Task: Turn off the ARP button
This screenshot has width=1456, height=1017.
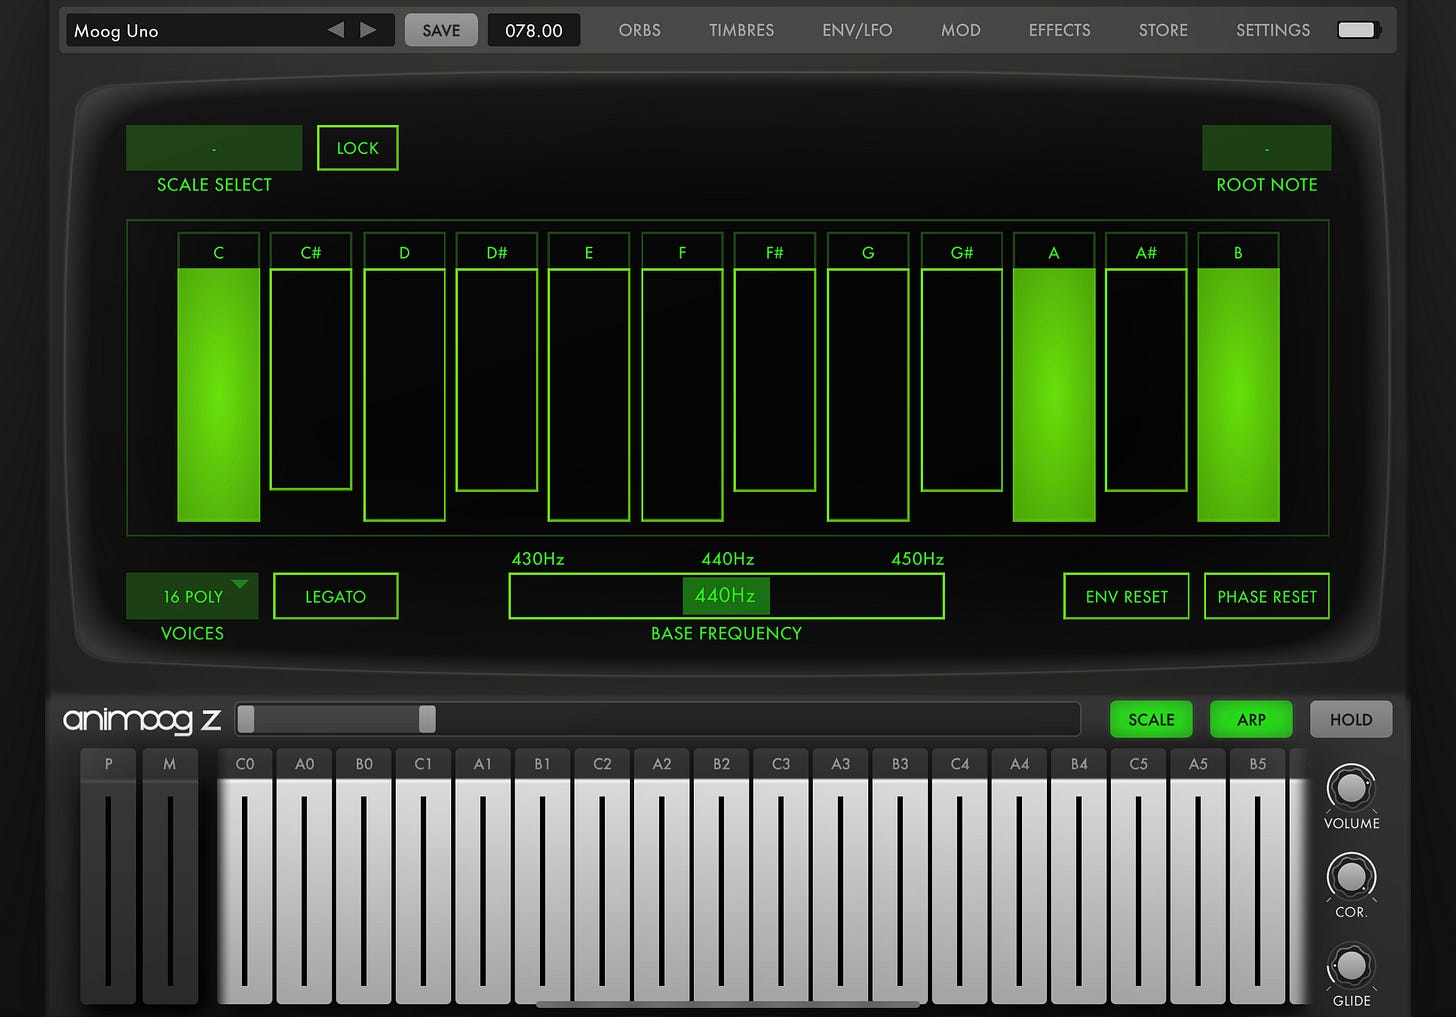Action: 1251,719
